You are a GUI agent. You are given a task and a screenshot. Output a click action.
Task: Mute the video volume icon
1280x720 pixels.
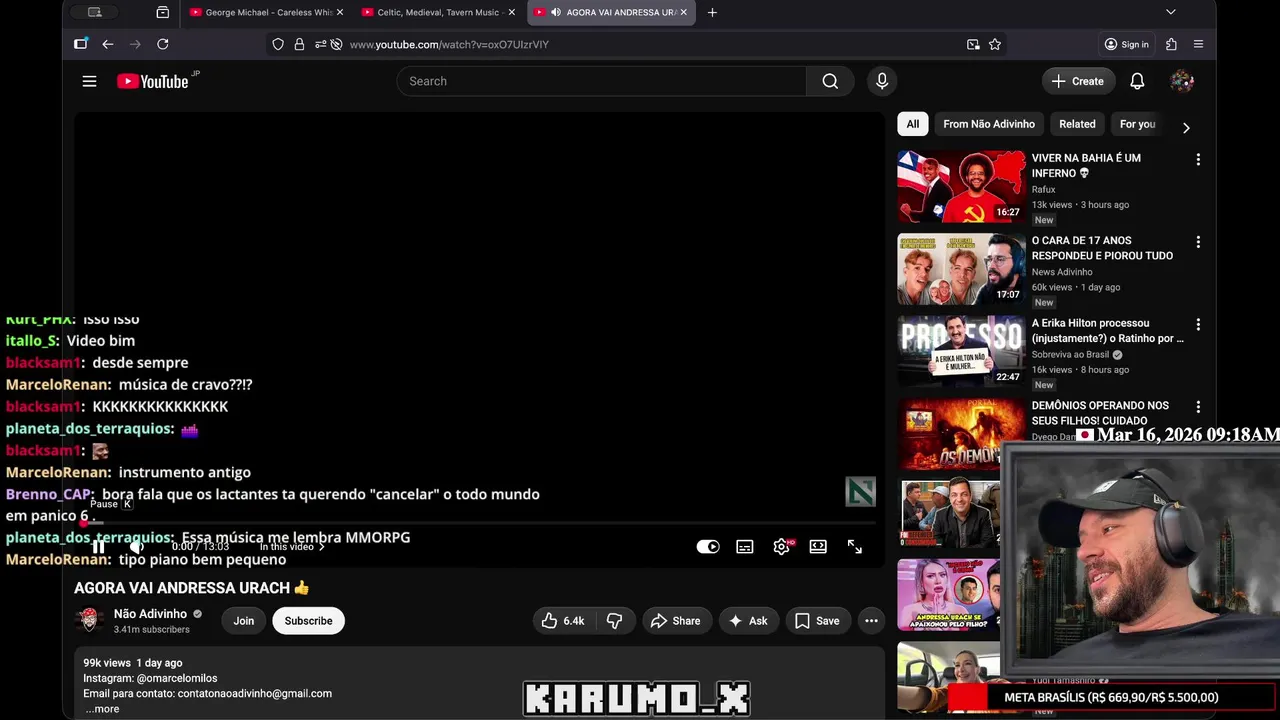[x=136, y=547]
